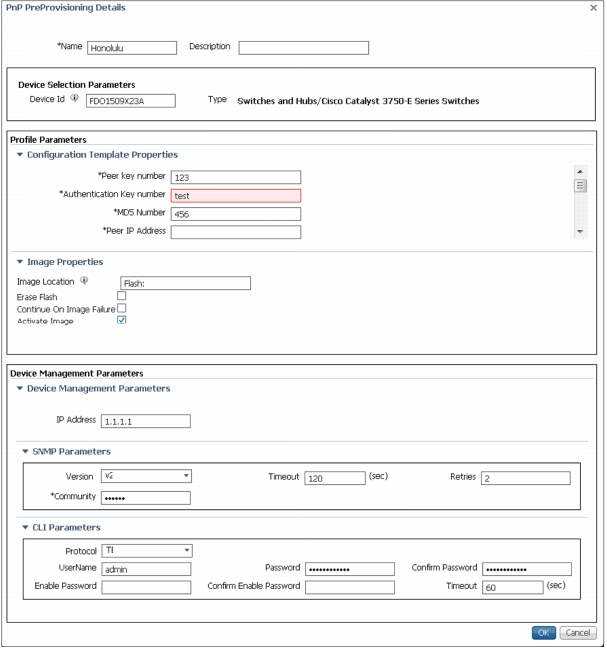This screenshot has width=607, height=650.
Task: Click the Device Selection Parameters heading
Action: 77,85
